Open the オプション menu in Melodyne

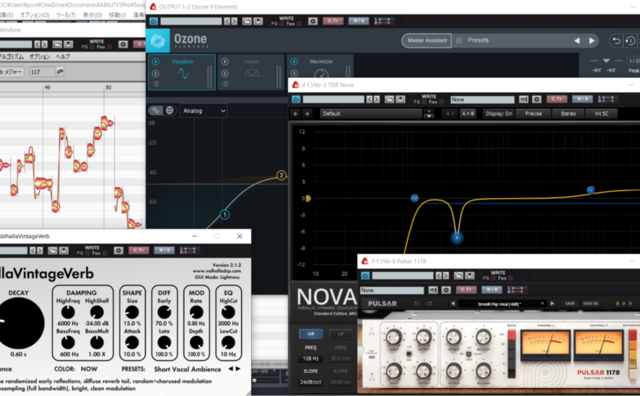(x=40, y=56)
